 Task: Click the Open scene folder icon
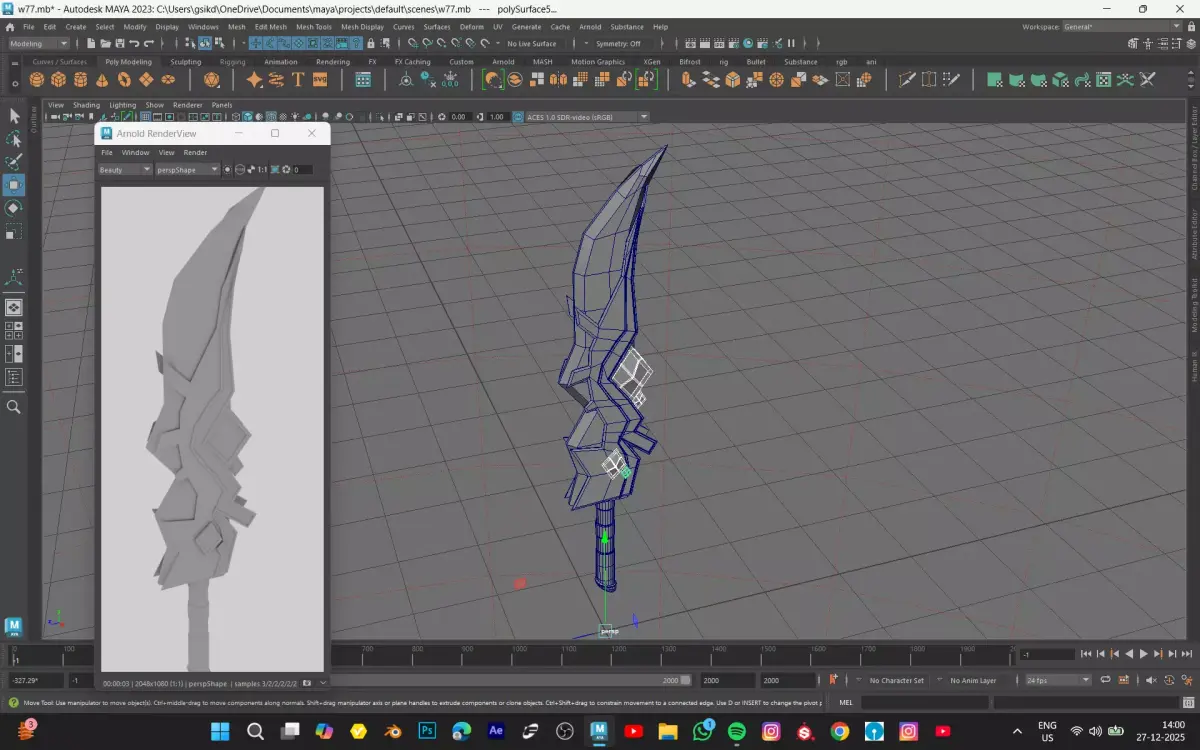point(106,44)
